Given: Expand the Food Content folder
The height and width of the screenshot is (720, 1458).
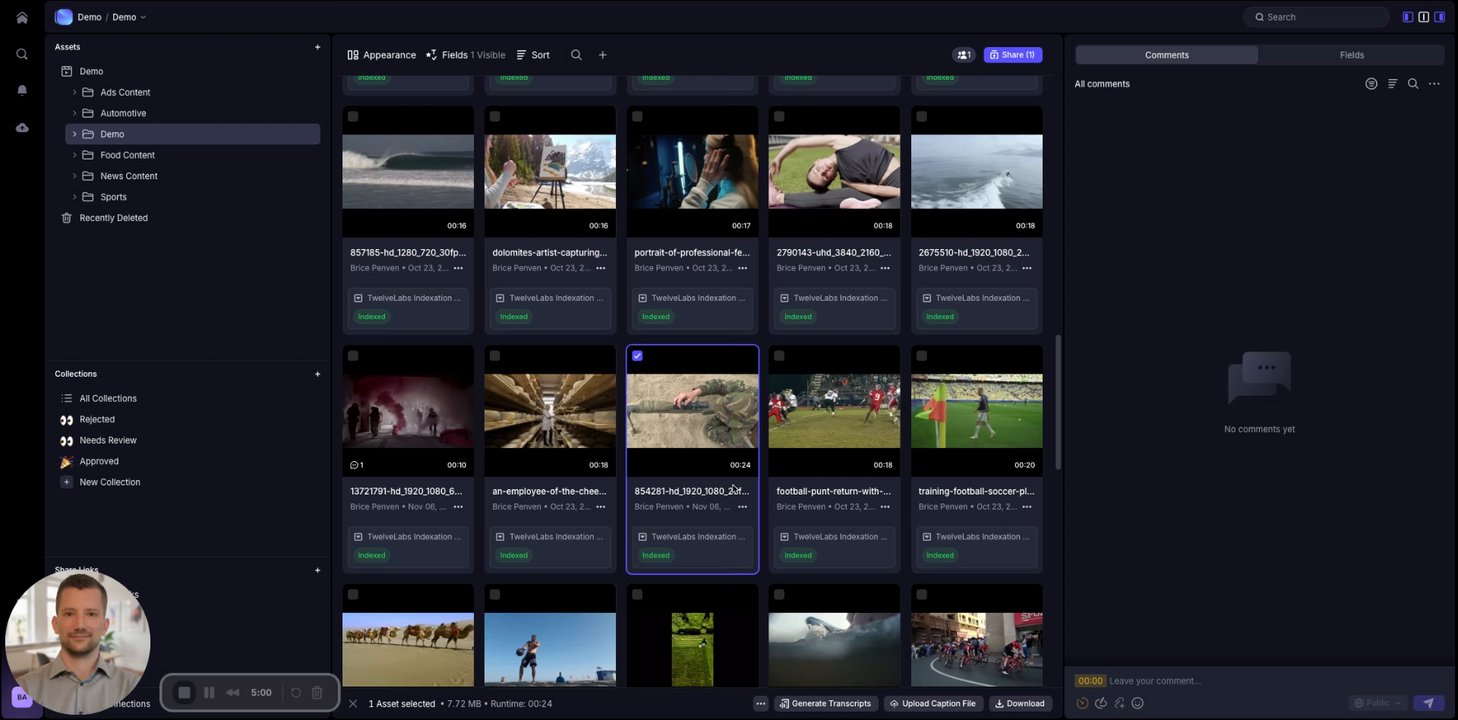Looking at the screenshot, I should (x=74, y=156).
